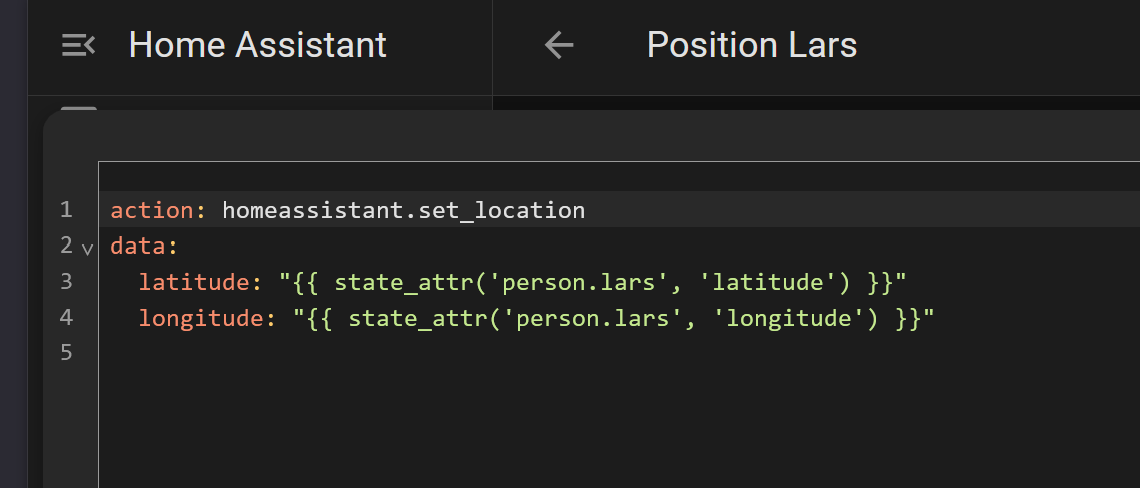The image size is (1140, 488).
Task: Click the homeassistant.set_location value
Action: click(x=403, y=210)
